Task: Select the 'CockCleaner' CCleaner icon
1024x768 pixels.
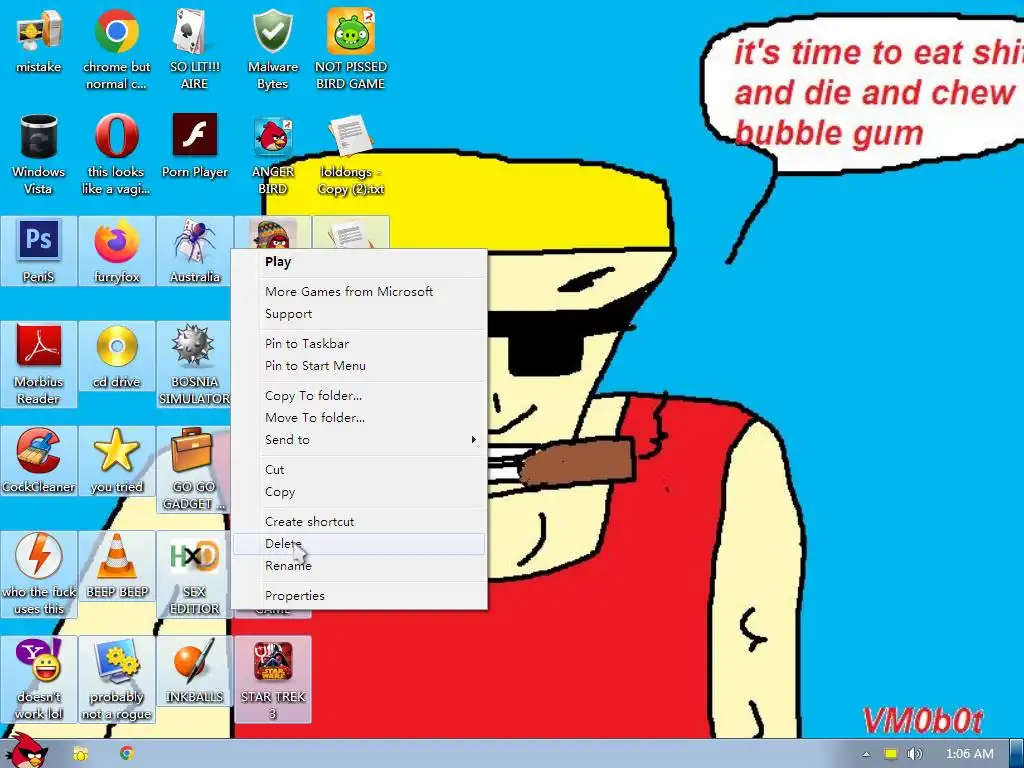Action: (39, 461)
